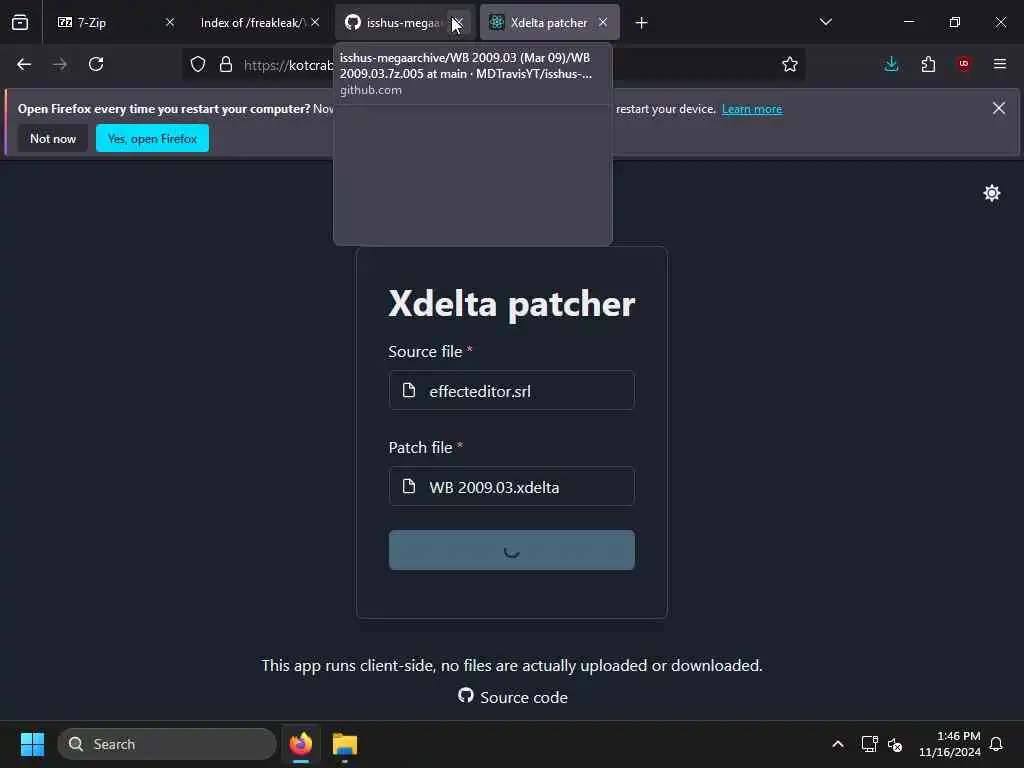Switch to the isshus-megaarchive GitHub tab
Image resolution: width=1024 pixels, height=768 pixels.
(404, 22)
